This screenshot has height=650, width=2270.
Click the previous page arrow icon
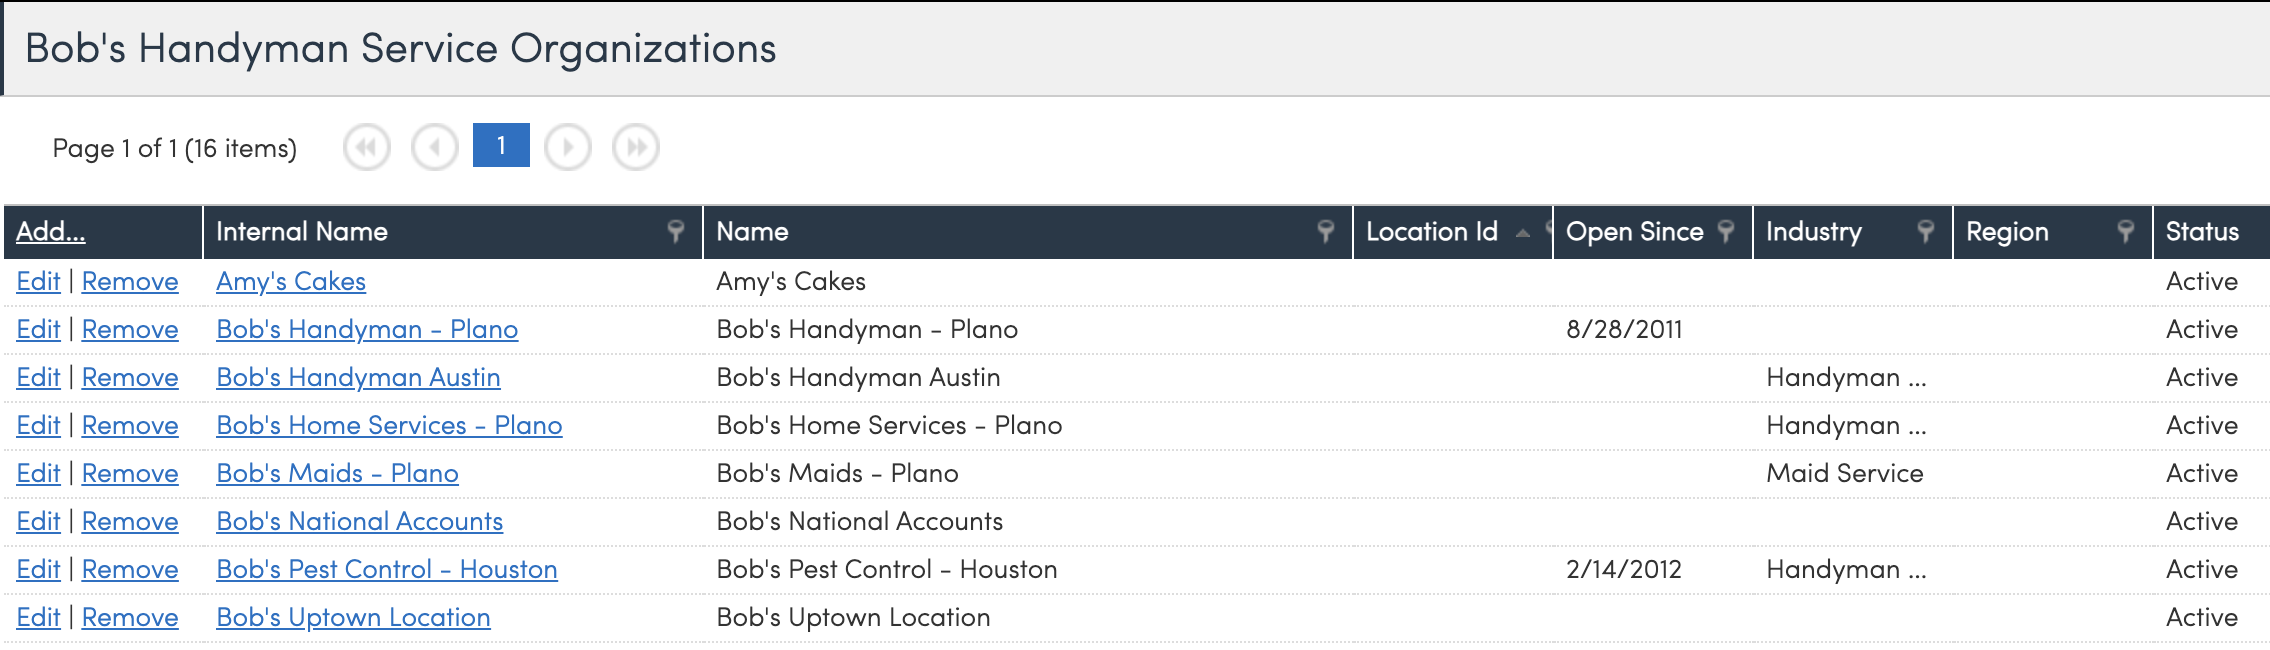(x=435, y=148)
